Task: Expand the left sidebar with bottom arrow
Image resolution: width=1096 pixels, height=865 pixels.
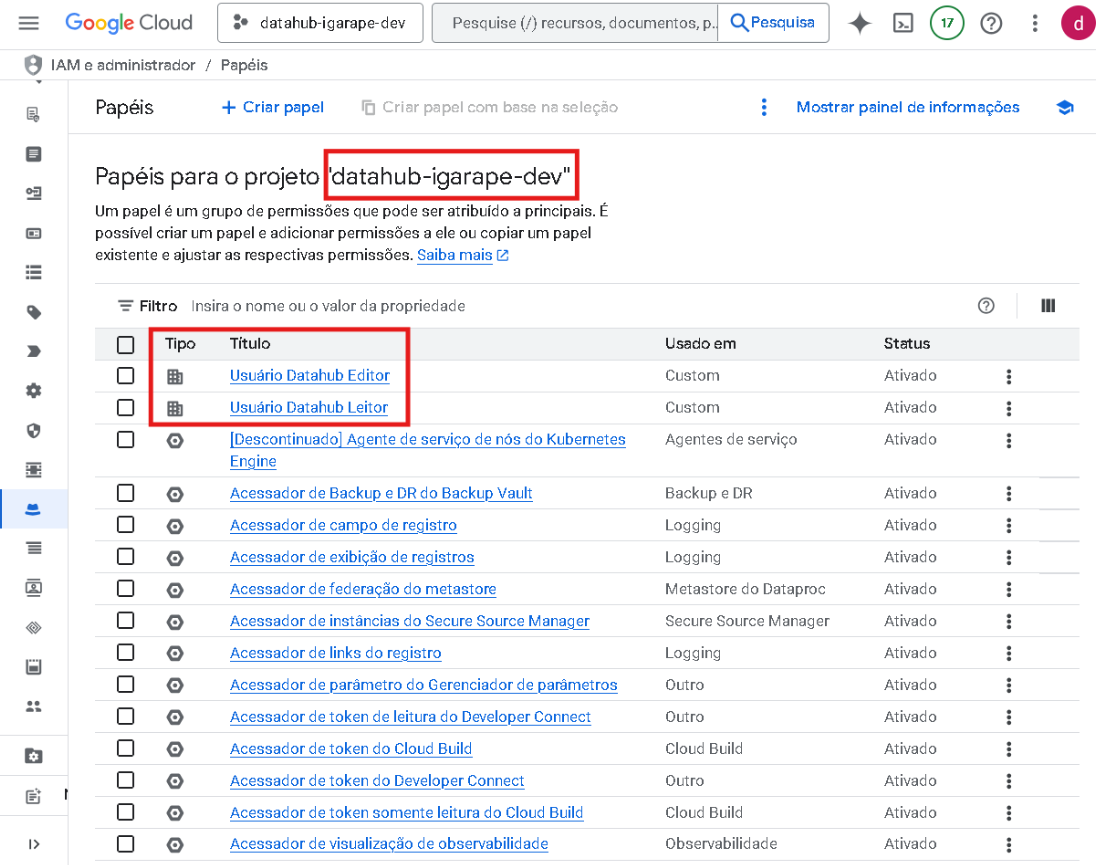Action: pos(34,844)
